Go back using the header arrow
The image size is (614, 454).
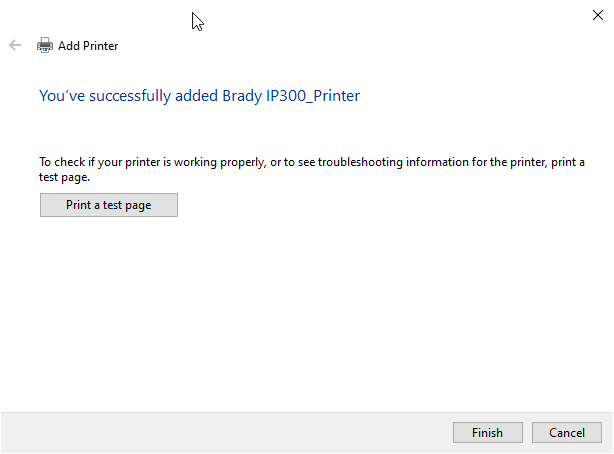pos(15,45)
